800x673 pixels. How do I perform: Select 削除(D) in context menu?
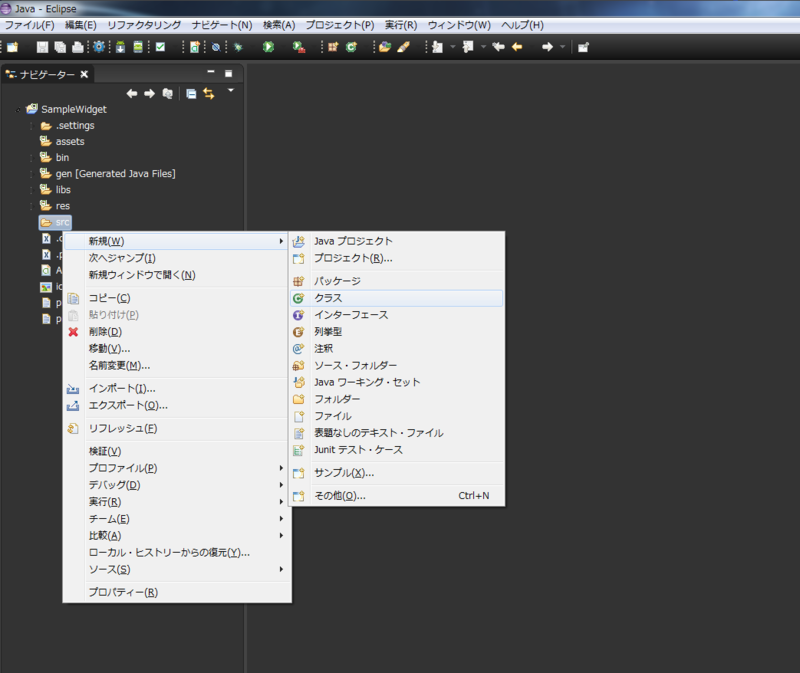[x=177, y=332]
